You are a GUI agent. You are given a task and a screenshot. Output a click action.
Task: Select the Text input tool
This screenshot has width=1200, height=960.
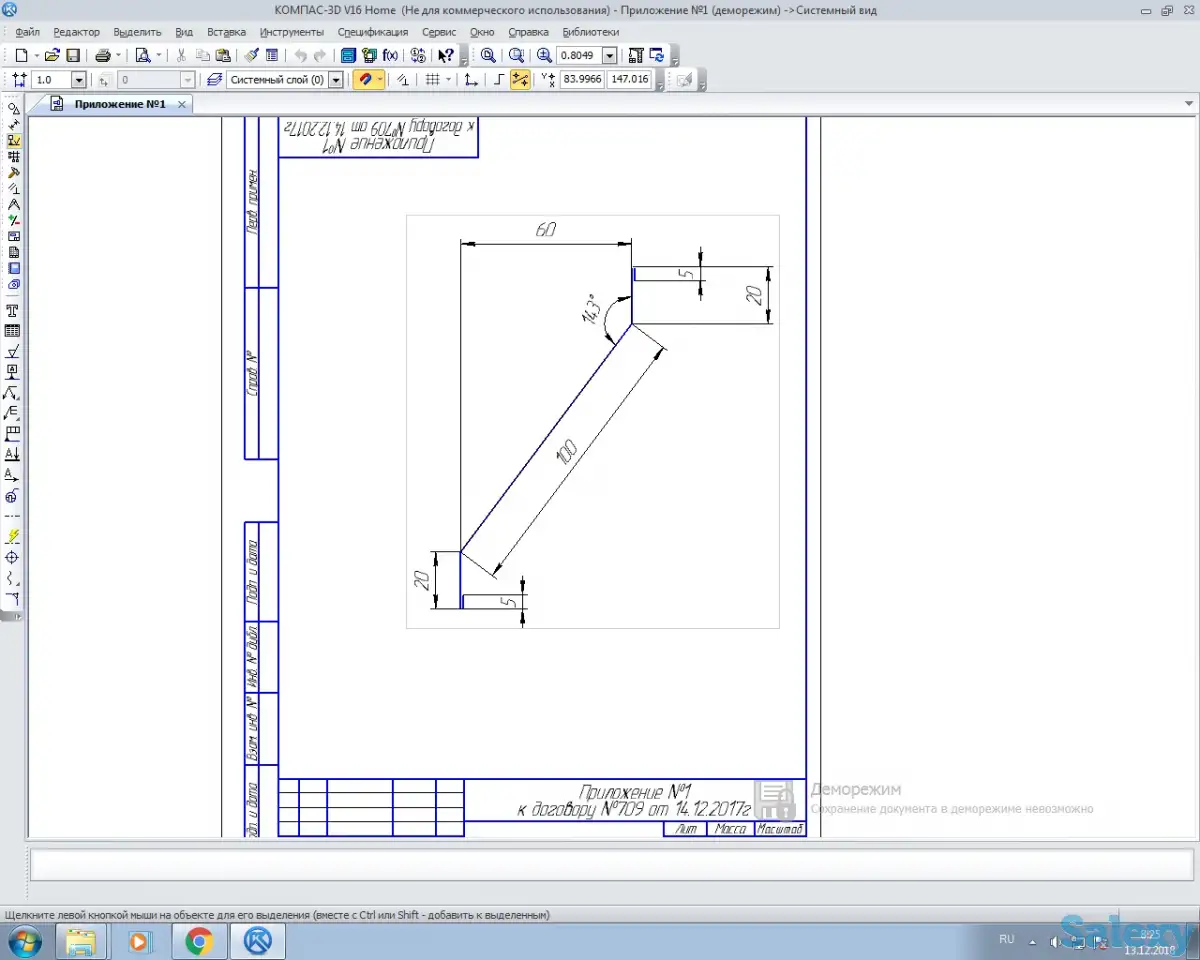13,311
